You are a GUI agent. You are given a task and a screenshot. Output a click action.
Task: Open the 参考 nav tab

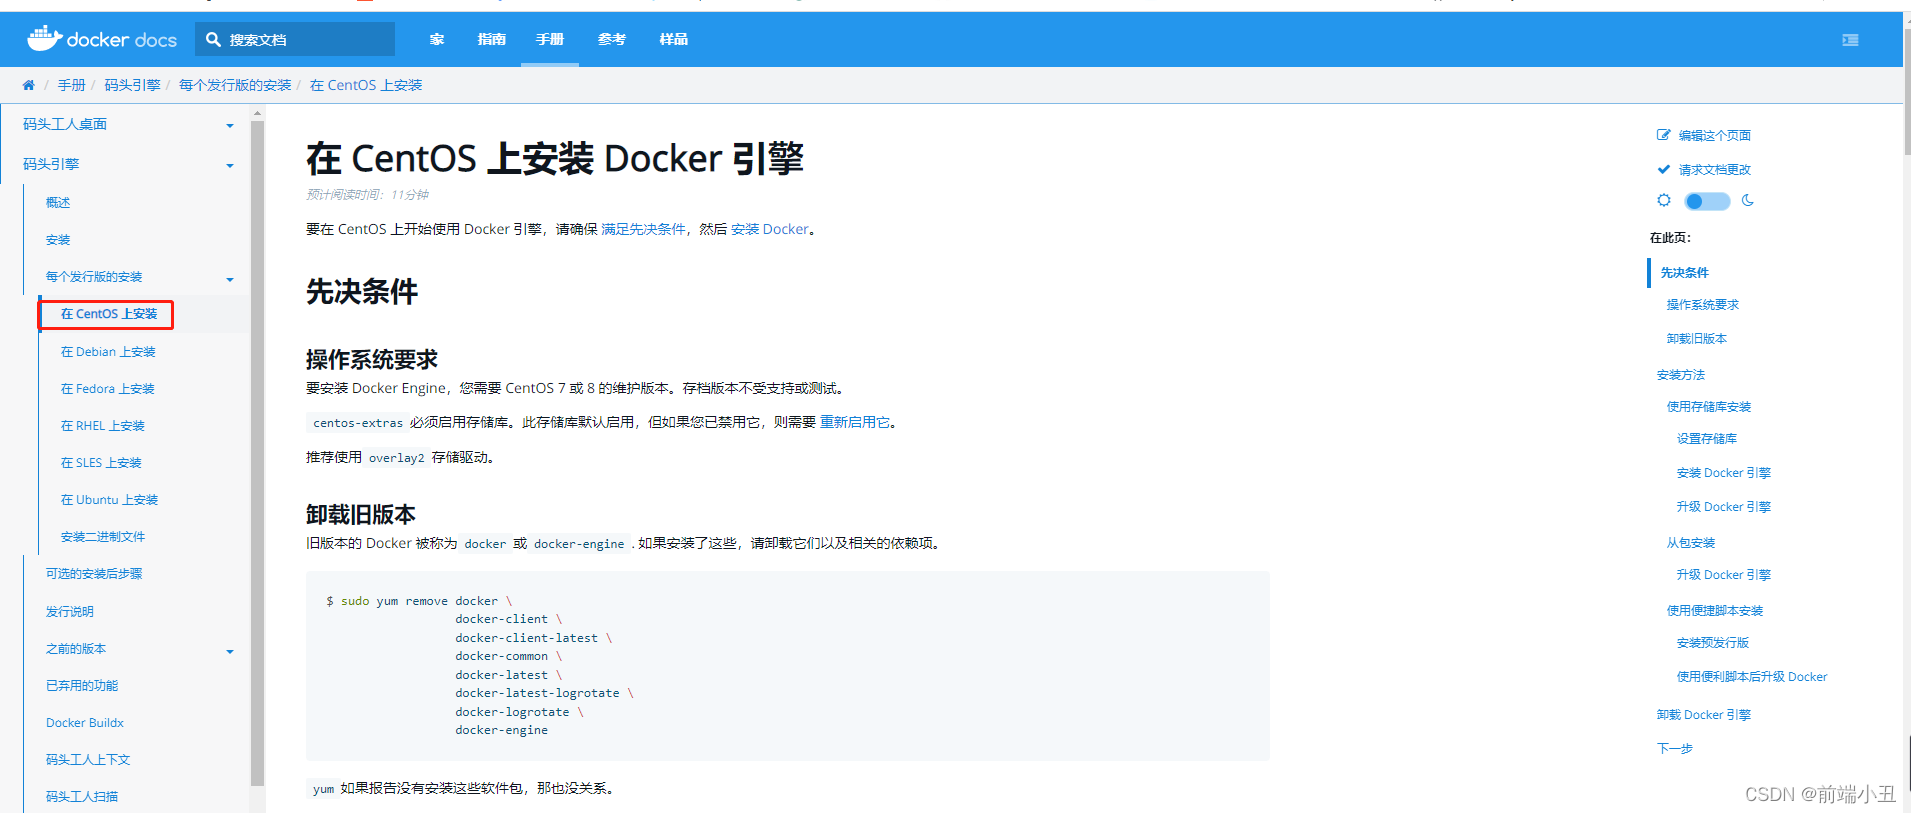pyautogui.click(x=612, y=39)
